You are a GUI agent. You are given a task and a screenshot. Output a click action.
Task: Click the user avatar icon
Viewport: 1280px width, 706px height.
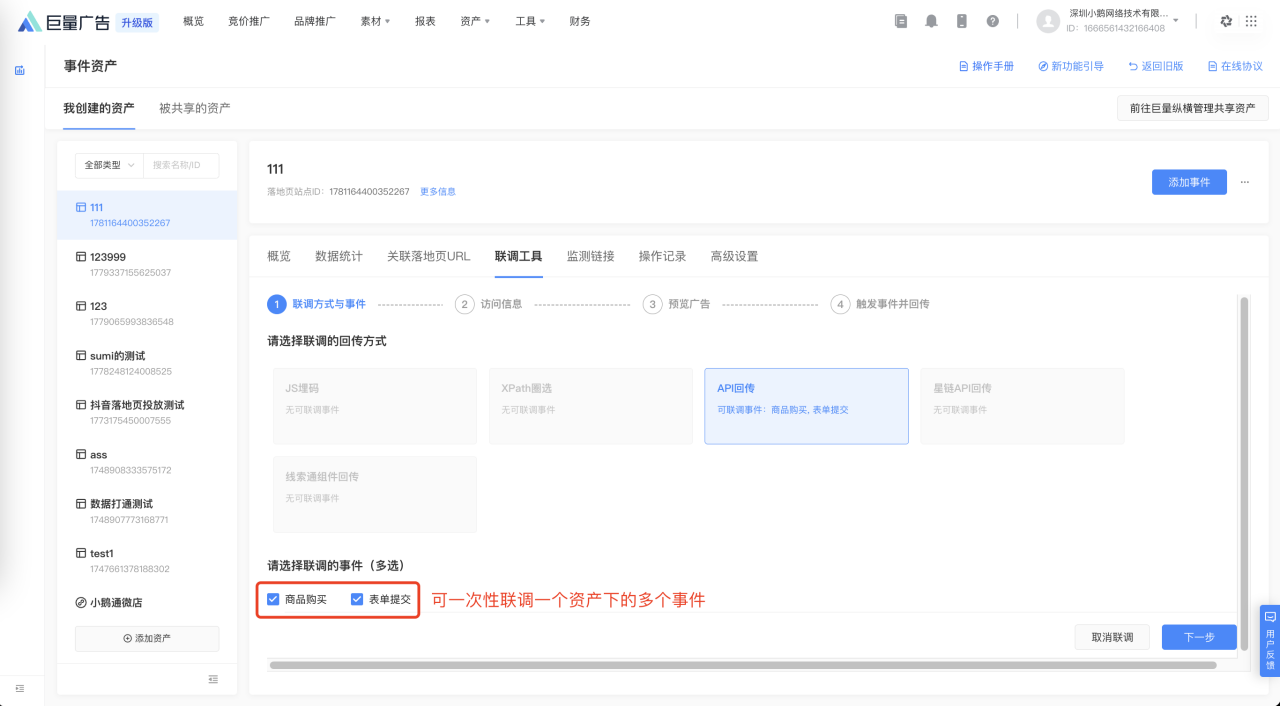1047,21
